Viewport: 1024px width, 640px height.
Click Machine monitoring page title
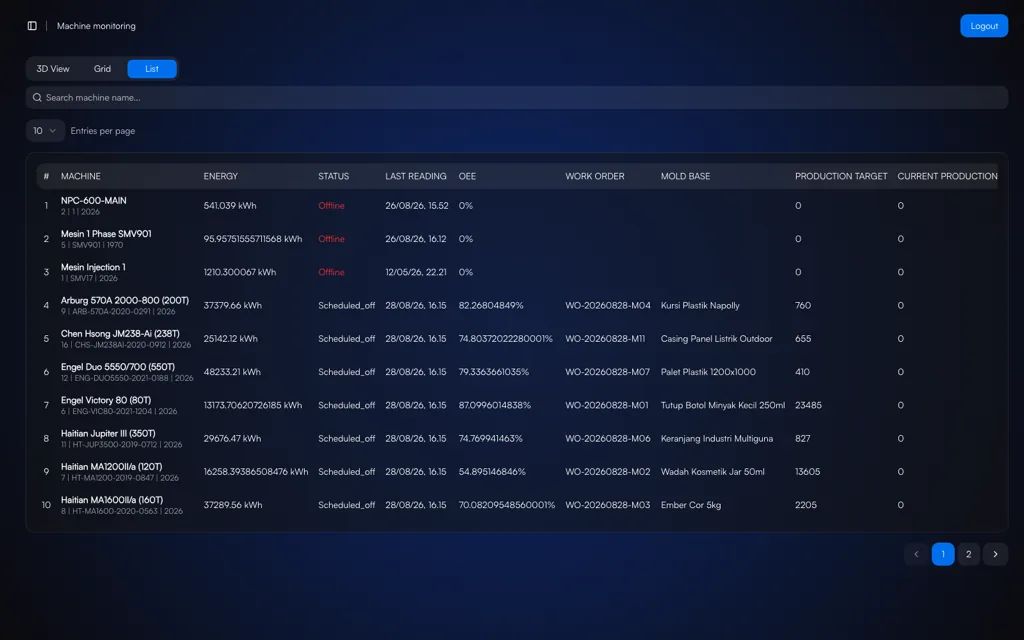[96, 26]
